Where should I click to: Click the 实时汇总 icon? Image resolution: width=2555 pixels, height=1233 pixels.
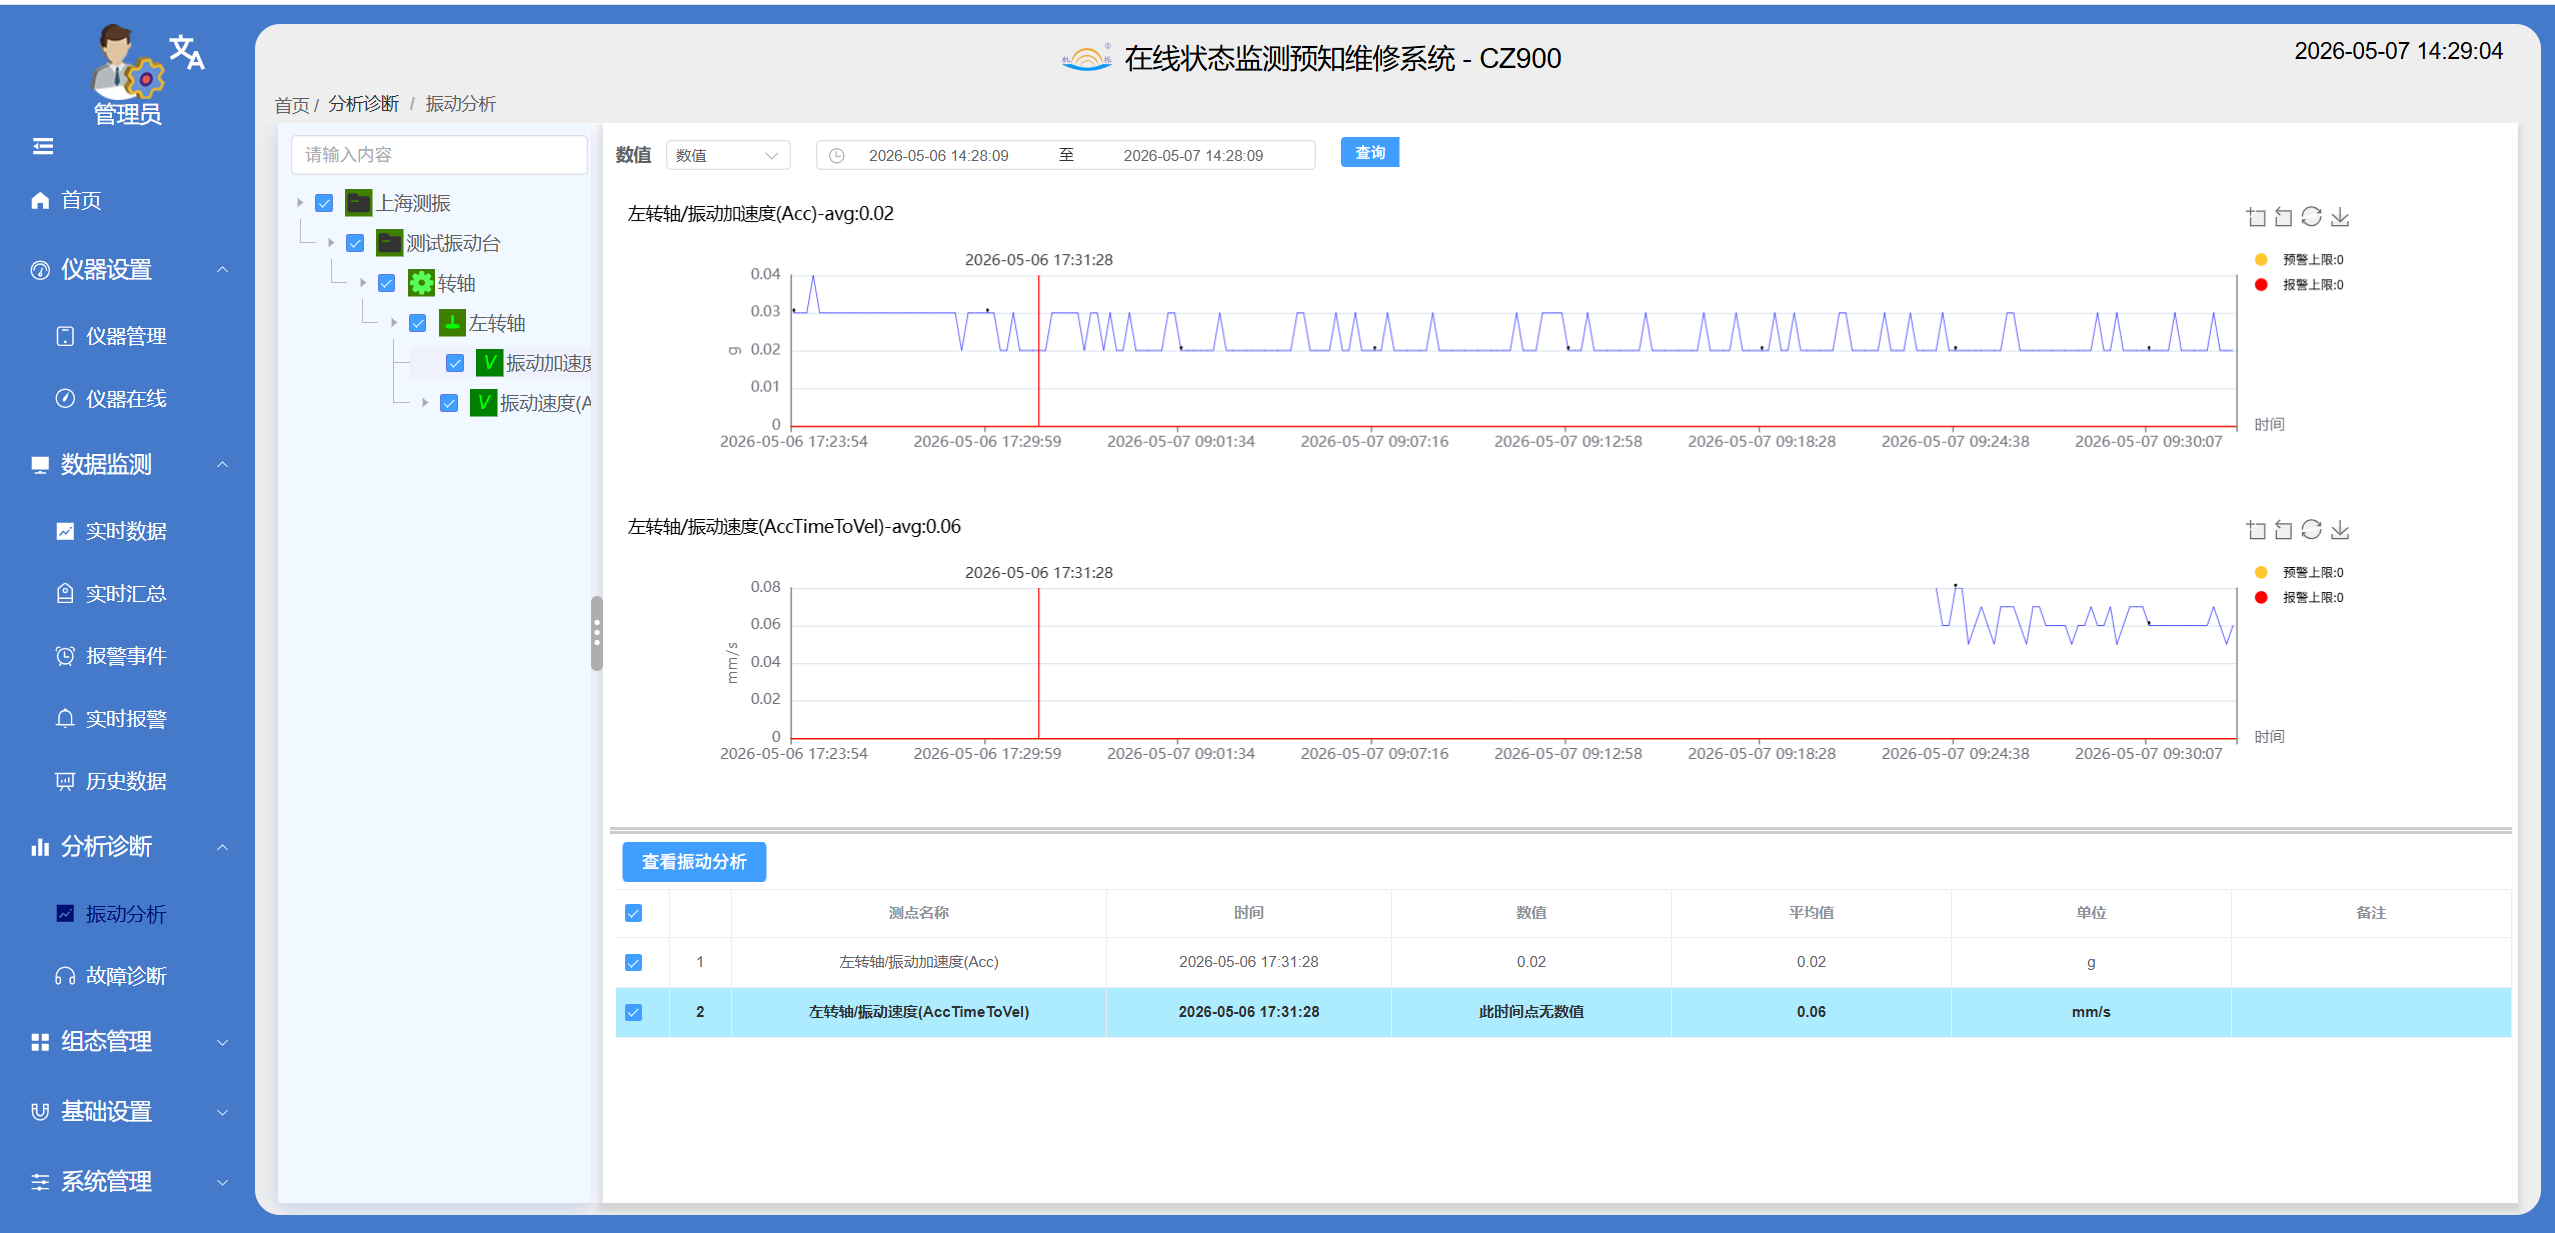[65, 593]
